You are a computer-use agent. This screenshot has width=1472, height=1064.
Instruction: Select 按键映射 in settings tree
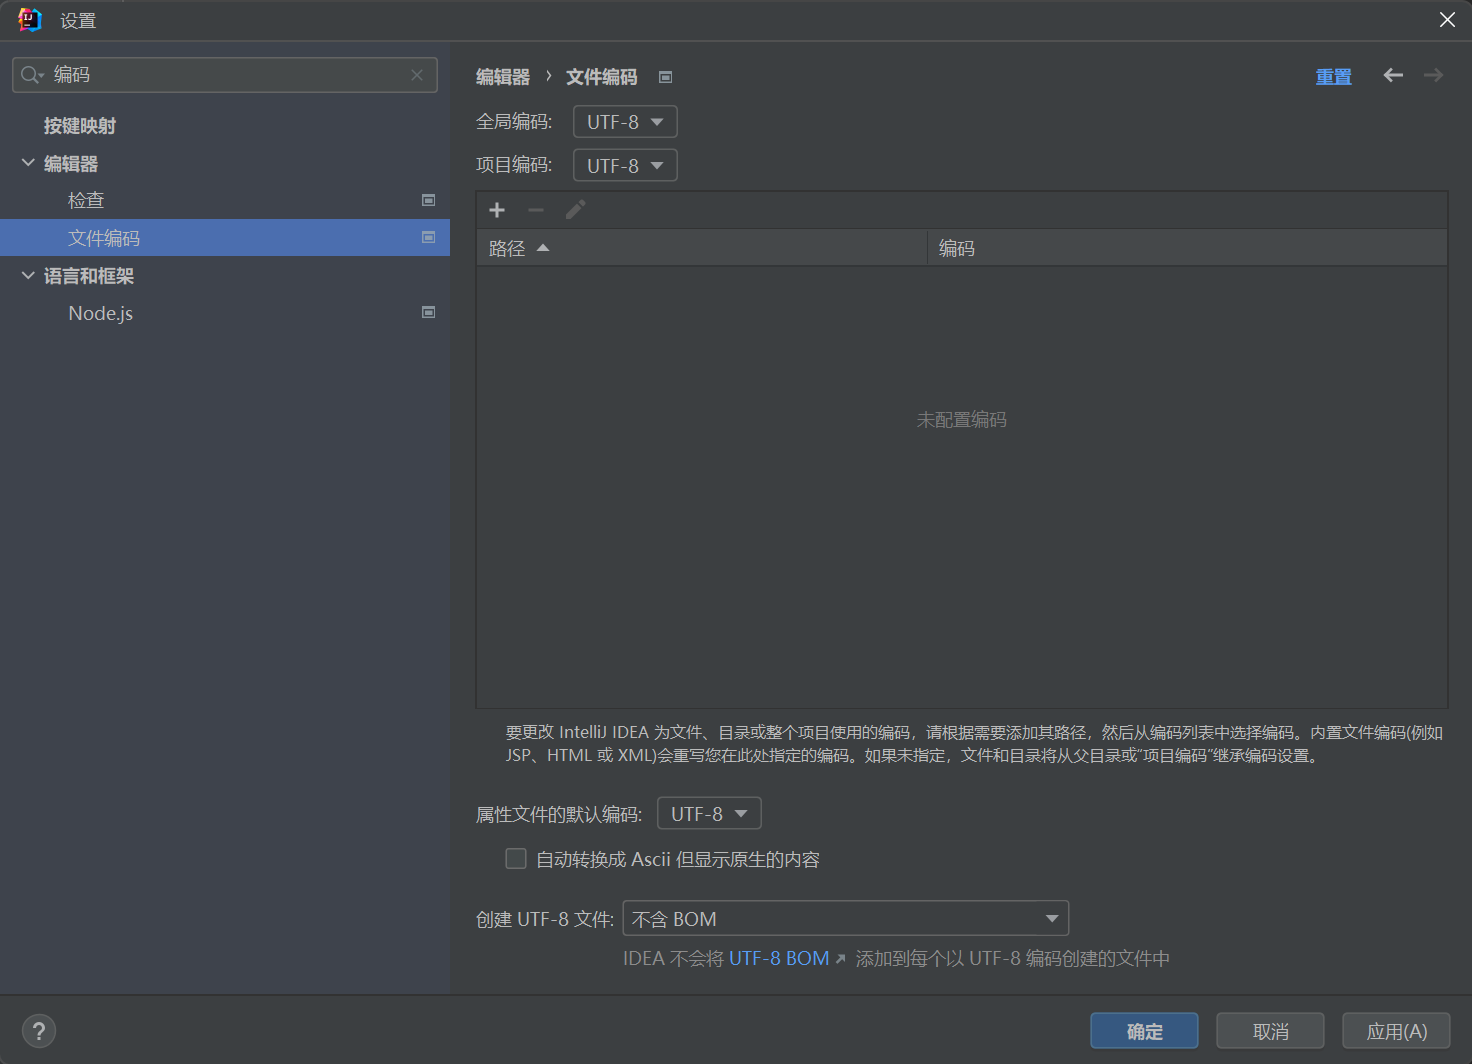point(80,126)
